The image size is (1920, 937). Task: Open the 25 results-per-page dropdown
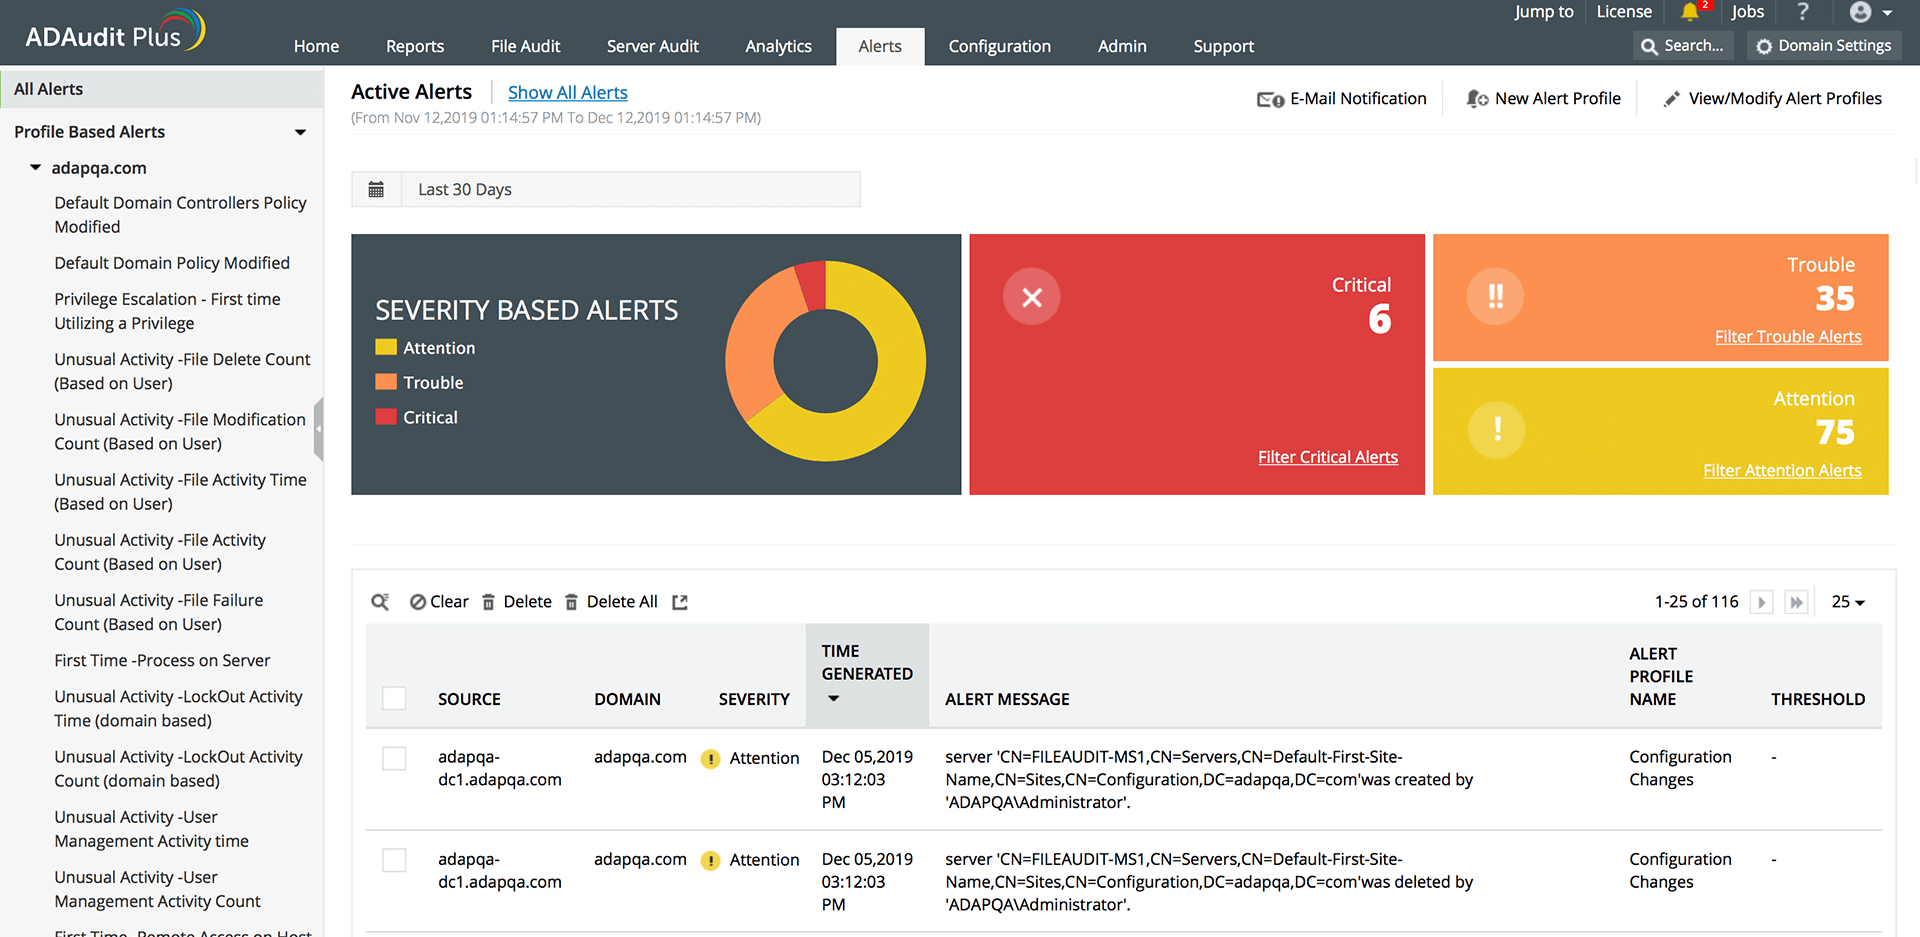coord(1847,601)
